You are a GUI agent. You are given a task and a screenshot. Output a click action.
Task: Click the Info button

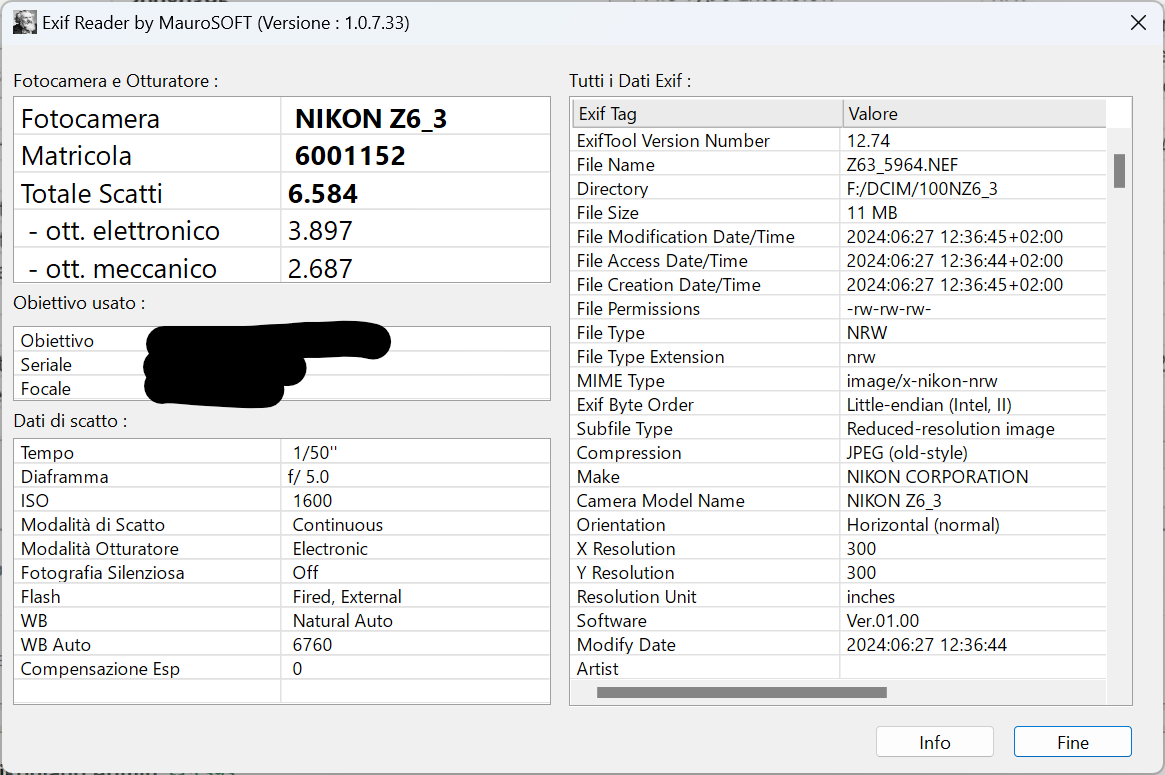(x=934, y=742)
